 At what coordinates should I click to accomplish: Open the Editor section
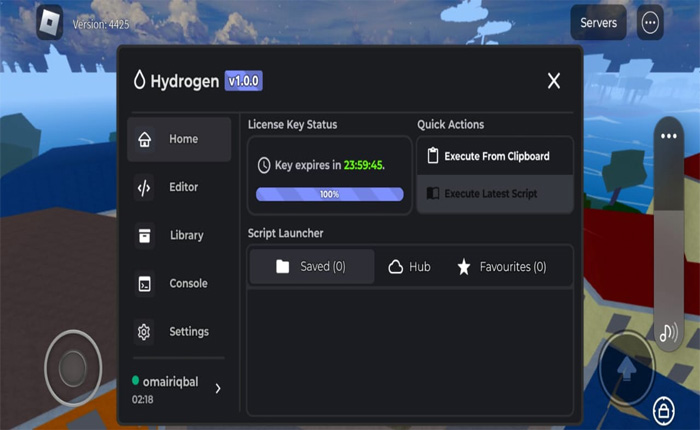(x=179, y=187)
